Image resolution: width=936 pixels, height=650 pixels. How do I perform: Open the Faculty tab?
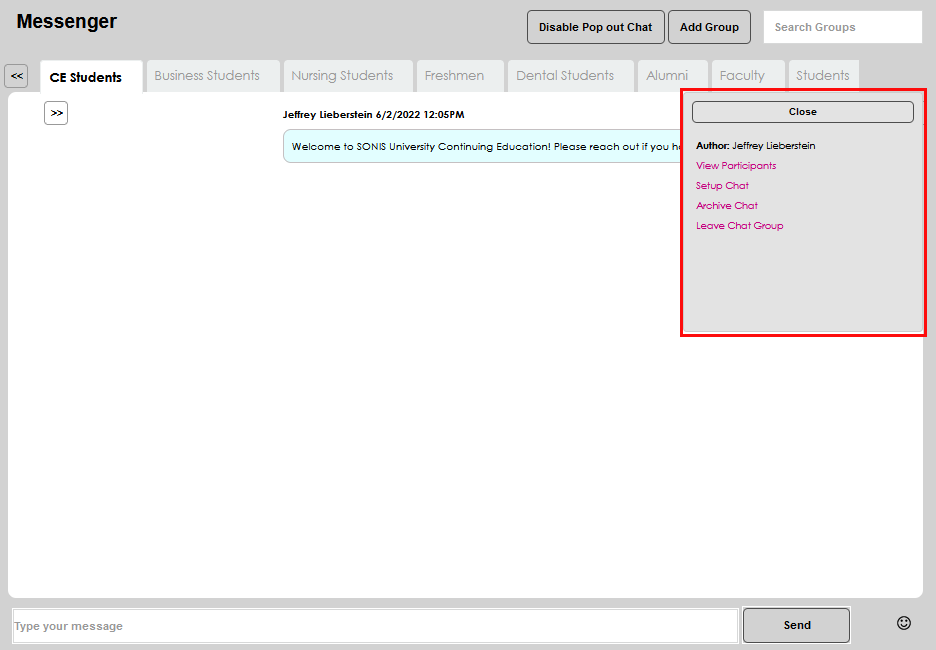coord(748,76)
